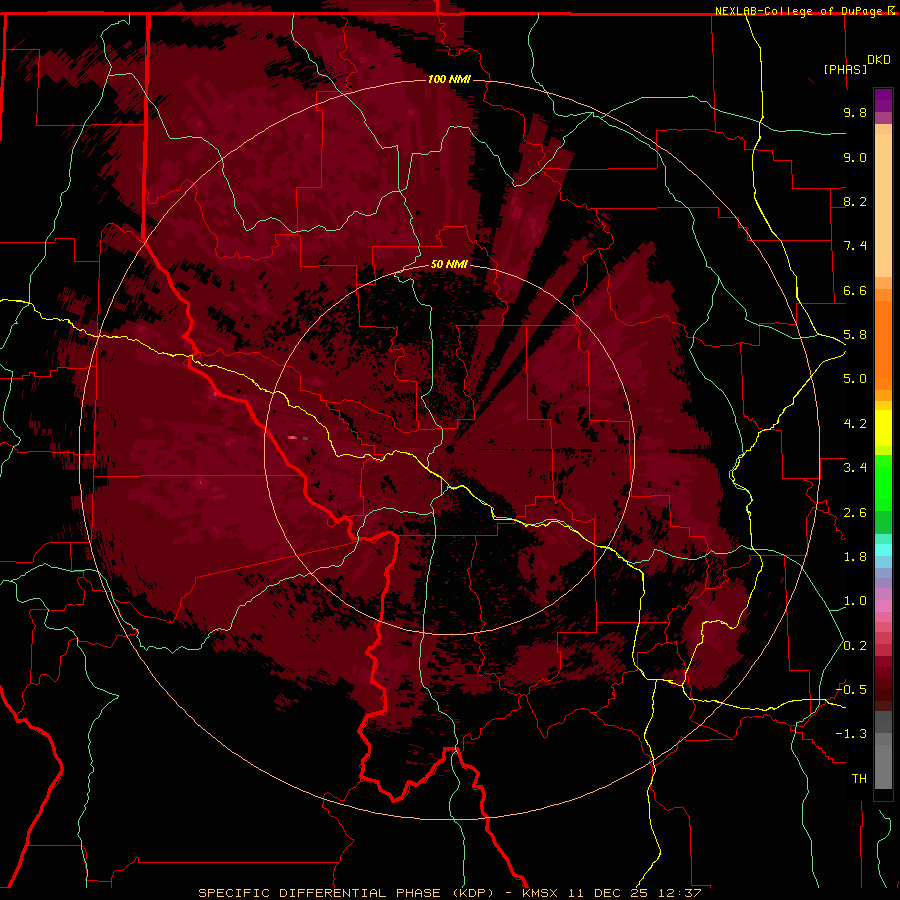Click the 1.0 color scale value
The height and width of the screenshot is (900, 900).
[x=855, y=602]
